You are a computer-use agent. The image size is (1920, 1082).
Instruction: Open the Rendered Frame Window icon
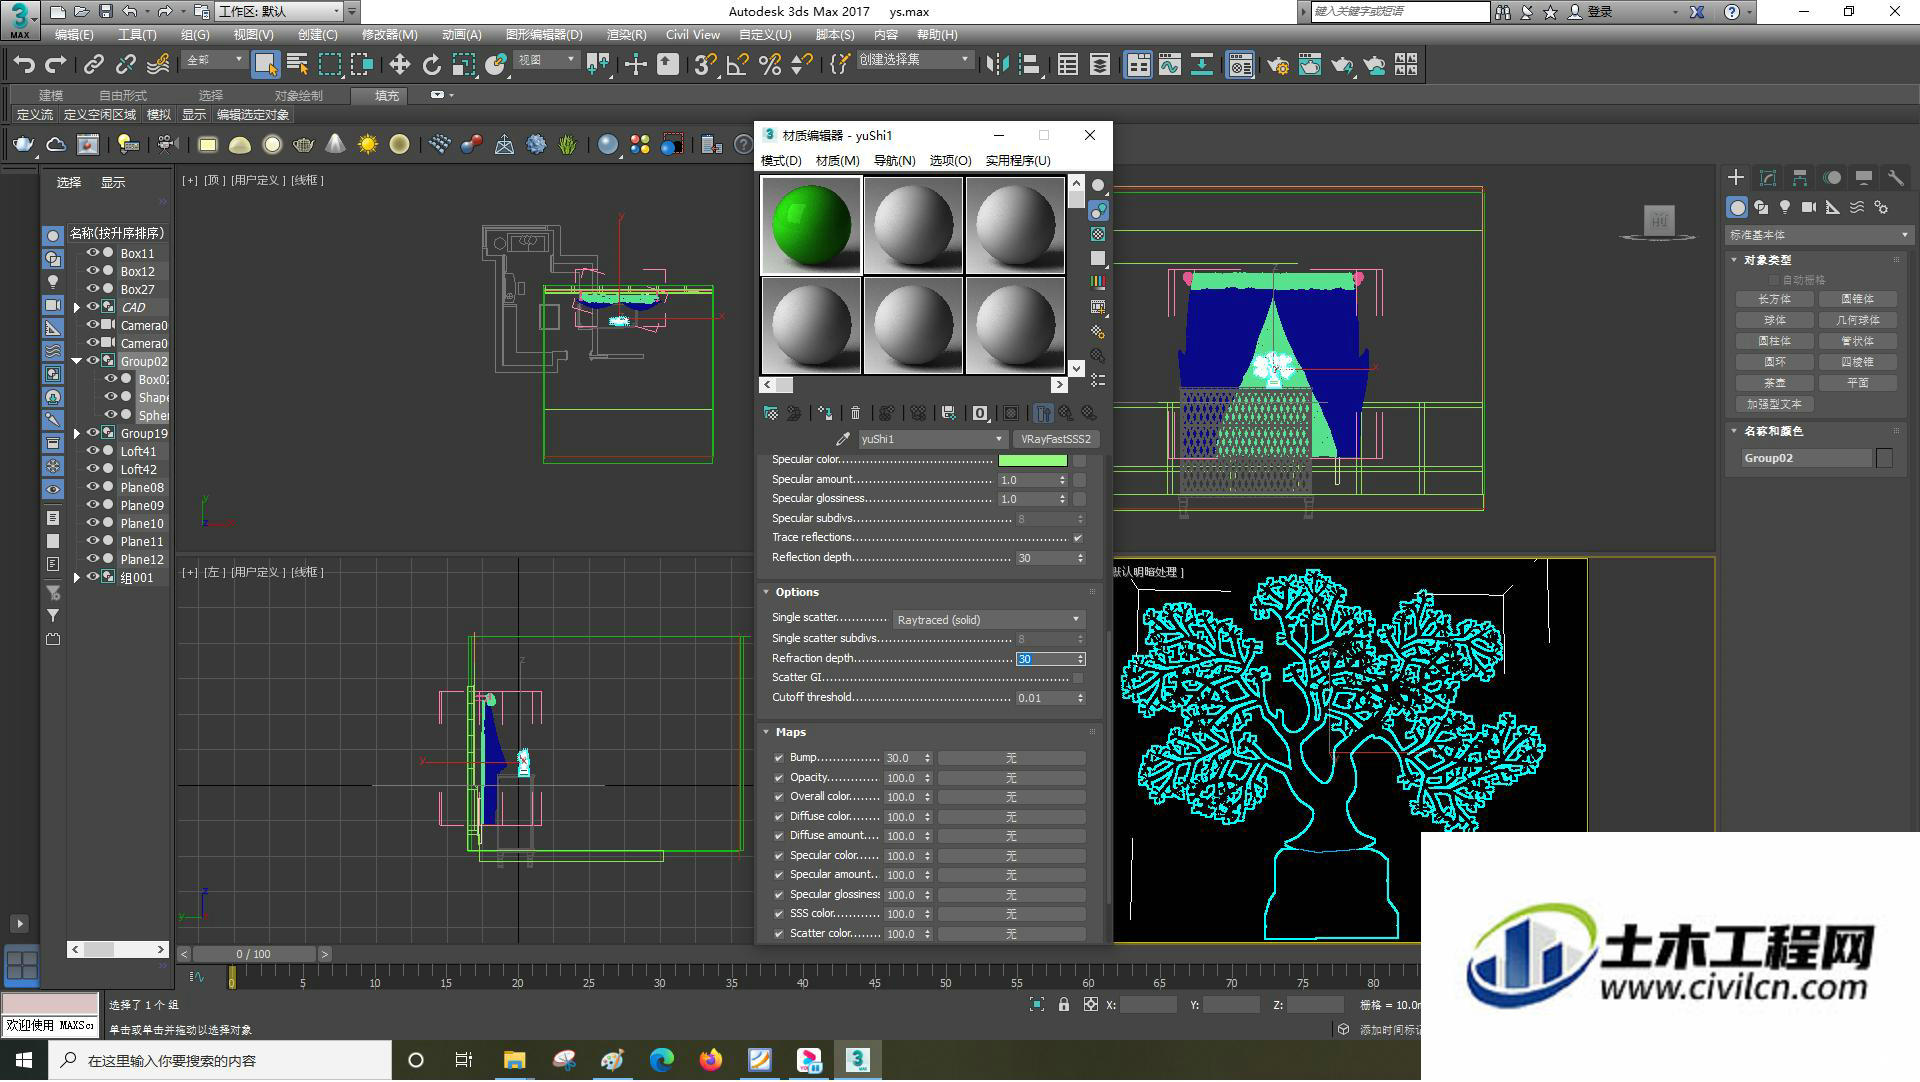[1310, 65]
